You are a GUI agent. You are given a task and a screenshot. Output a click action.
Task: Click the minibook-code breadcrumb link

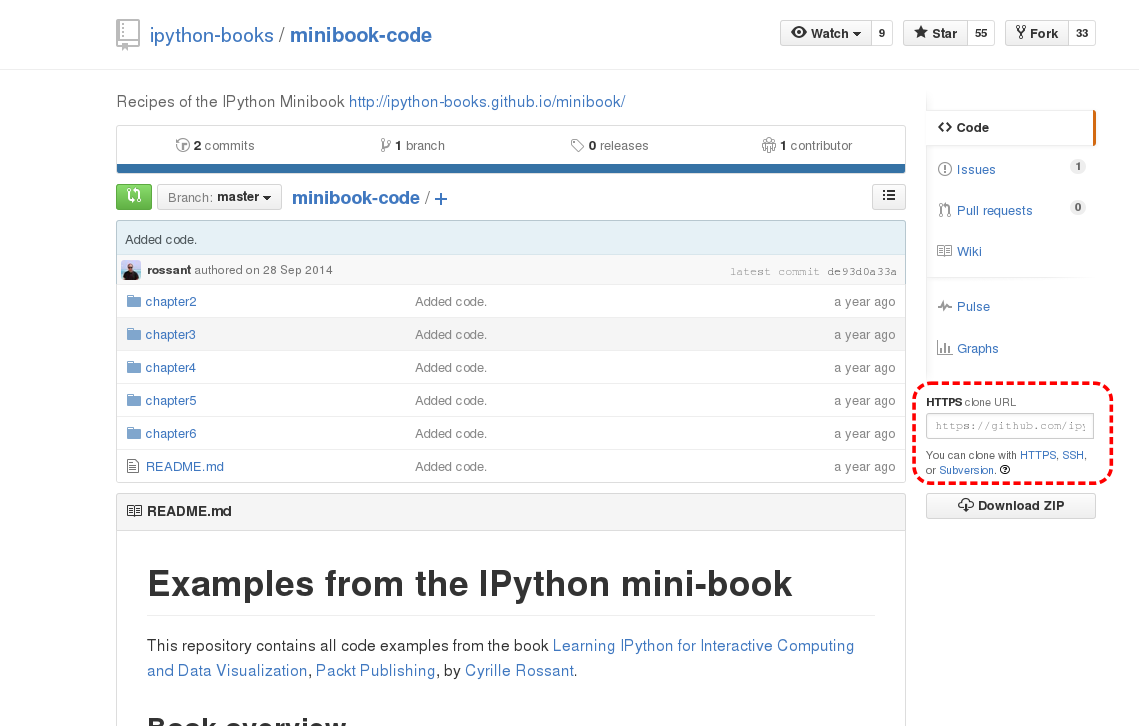pos(356,198)
